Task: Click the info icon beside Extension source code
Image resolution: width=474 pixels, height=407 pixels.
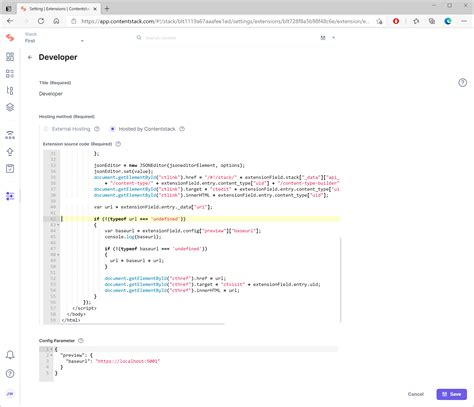Action: [118, 144]
